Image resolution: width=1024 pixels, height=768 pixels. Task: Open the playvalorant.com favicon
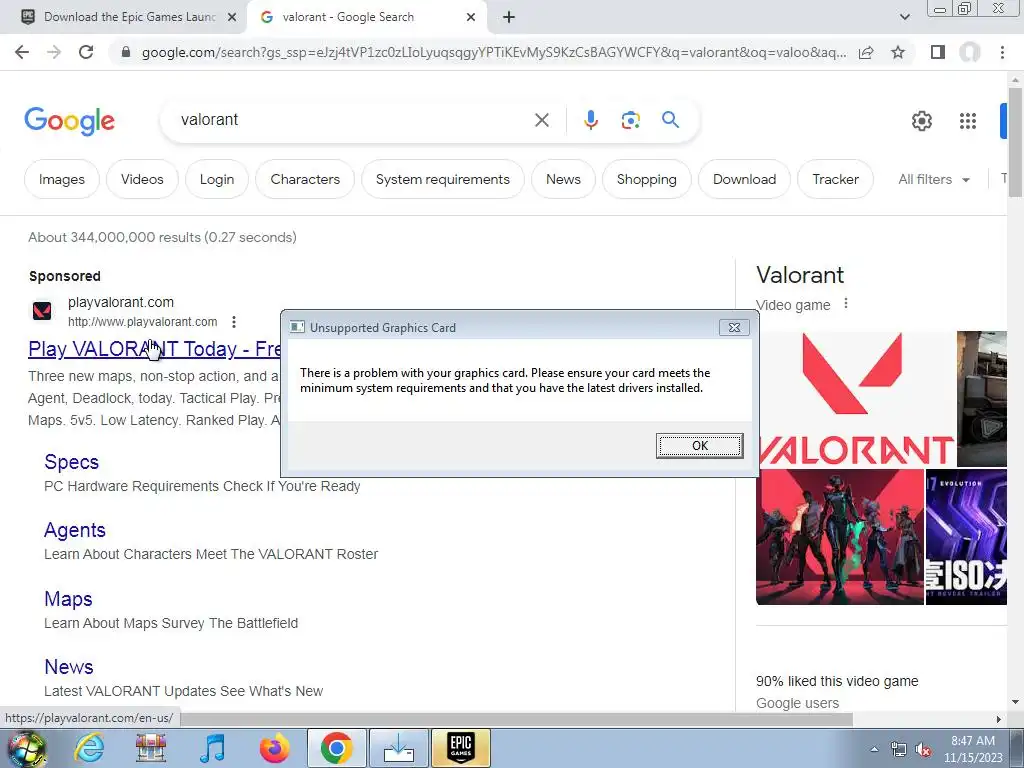(x=42, y=311)
